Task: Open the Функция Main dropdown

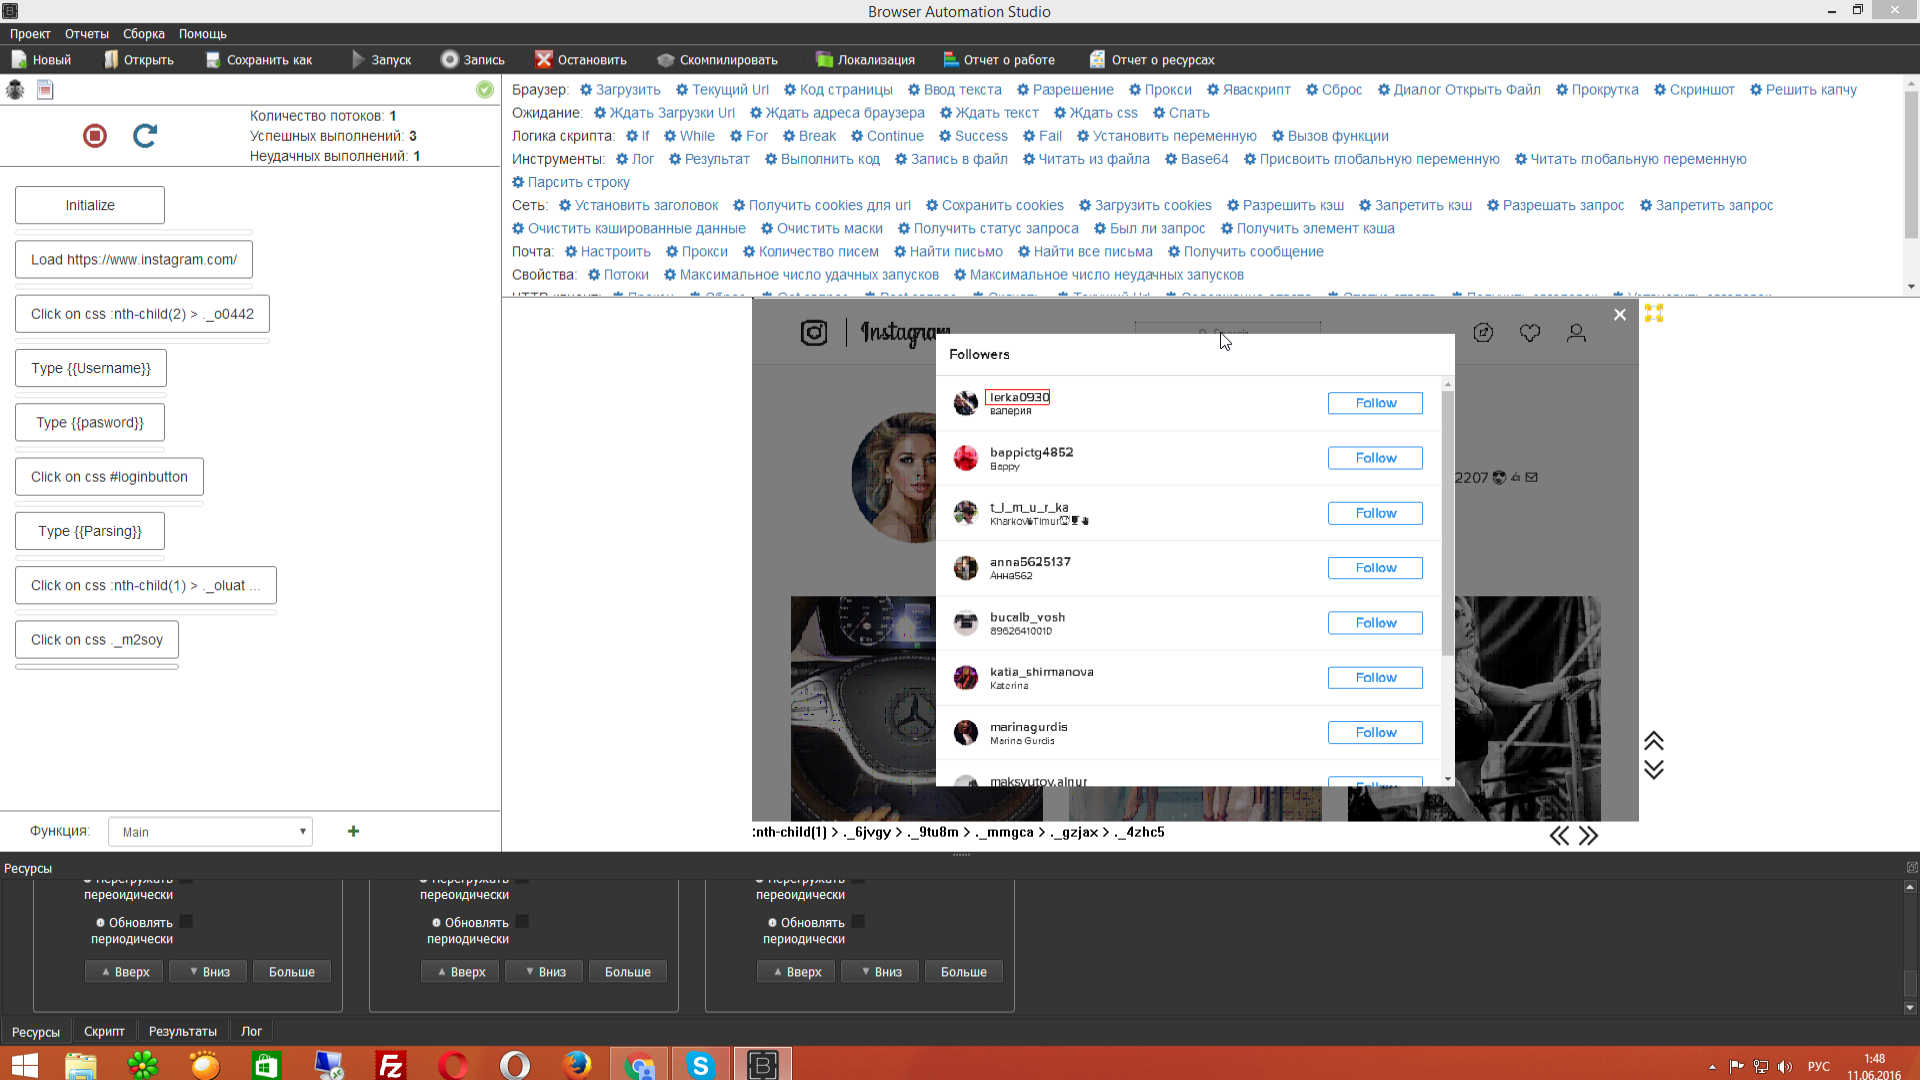Action: point(210,832)
